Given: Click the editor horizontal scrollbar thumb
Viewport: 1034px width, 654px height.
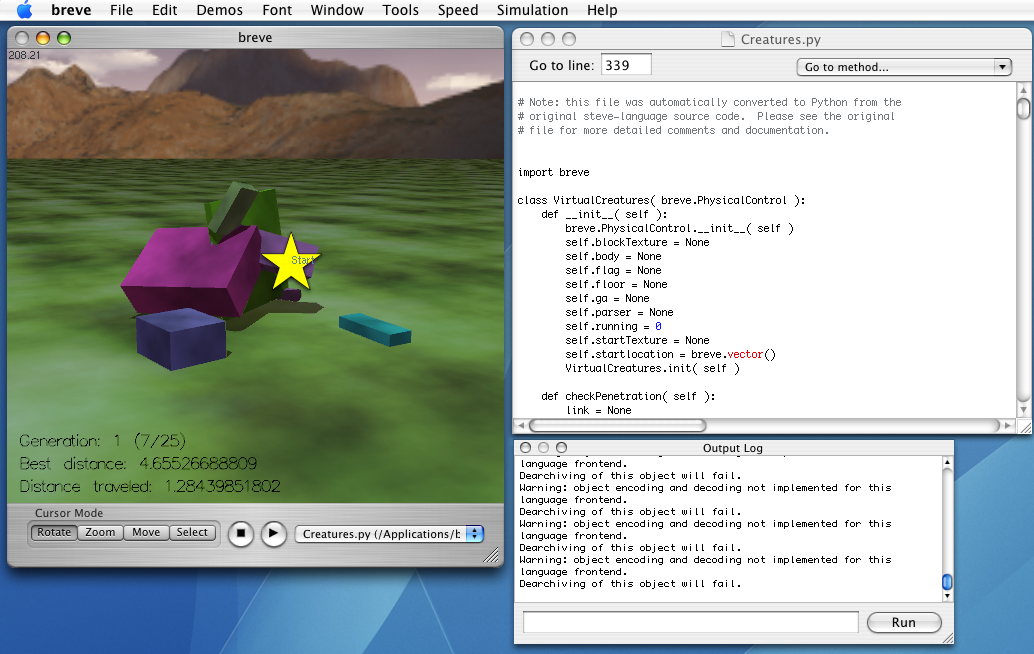Looking at the screenshot, I should 618,426.
